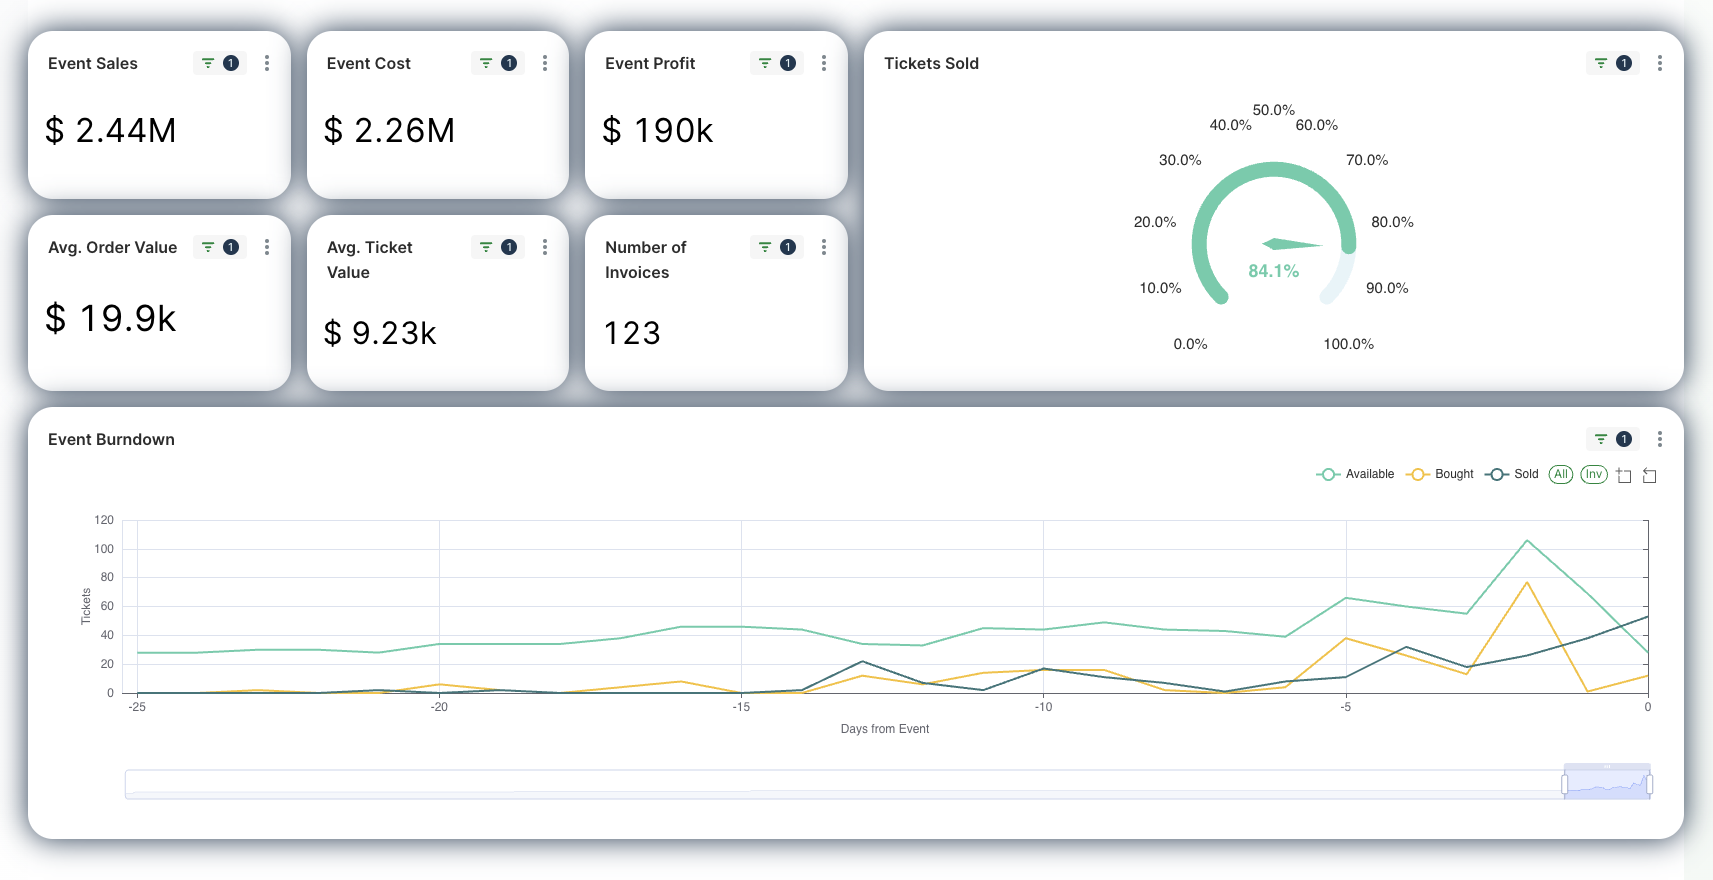Click the Event Profit filter icon
Viewport: 1713px width, 880px height.
[x=765, y=63]
